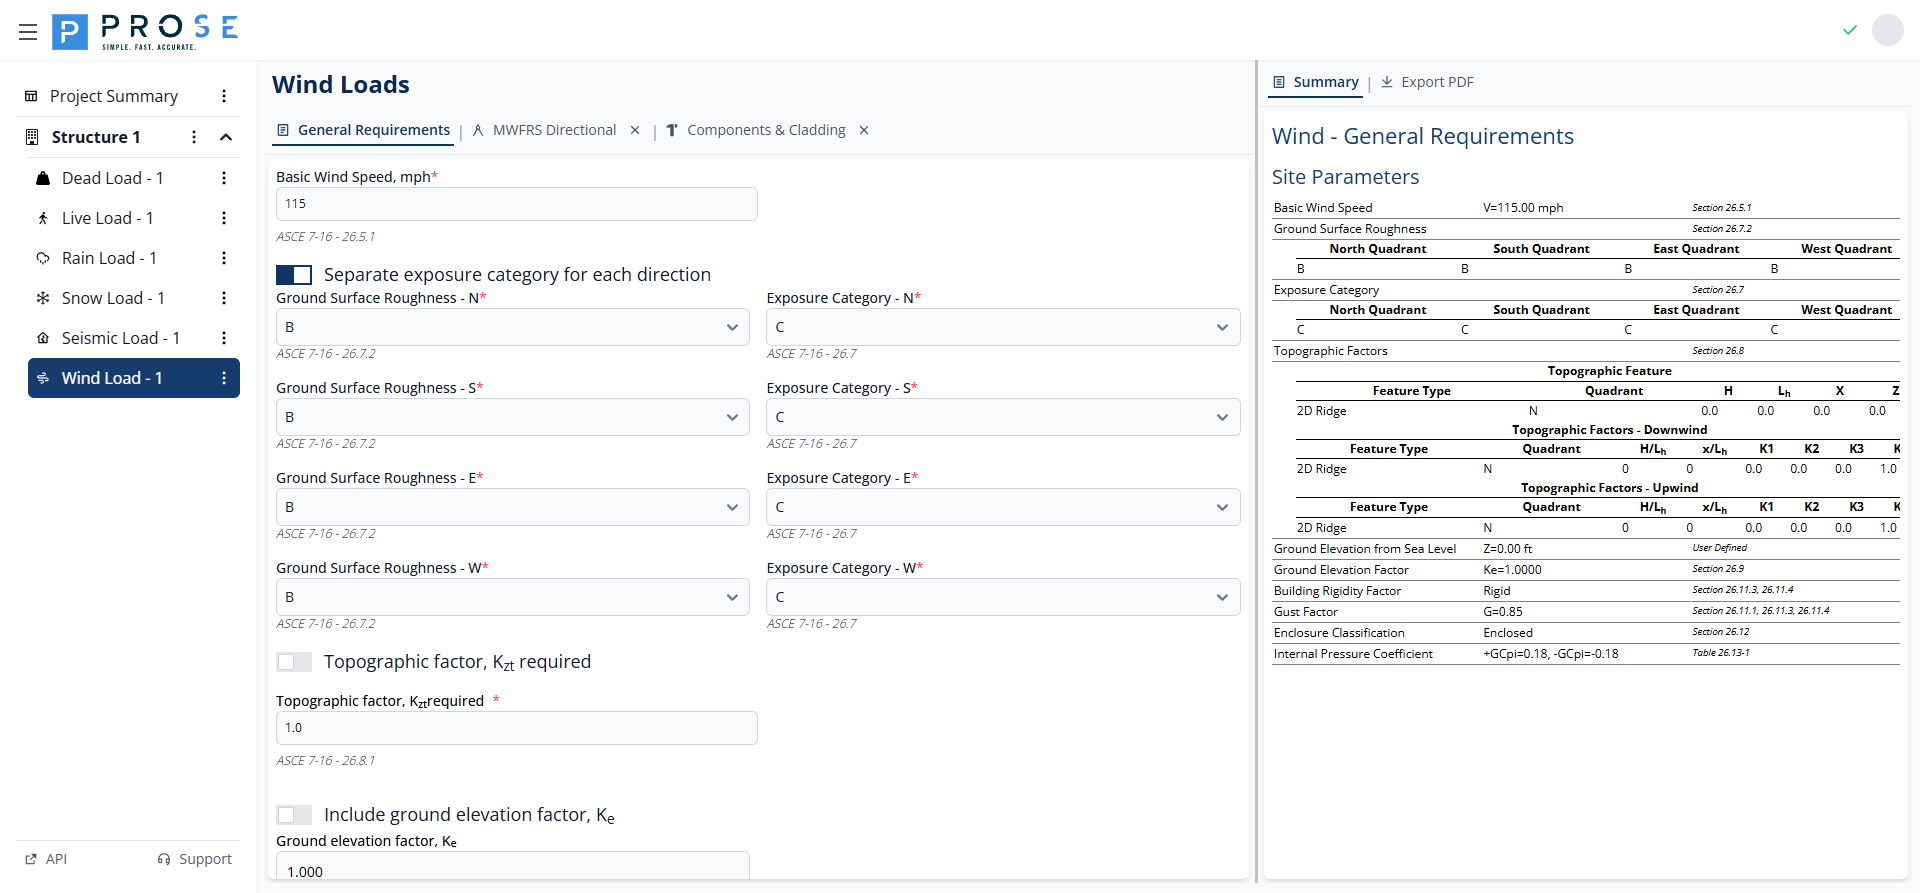The height and width of the screenshot is (893, 1920).
Task: Open Exposure Category - S dropdown
Action: tap(1002, 417)
